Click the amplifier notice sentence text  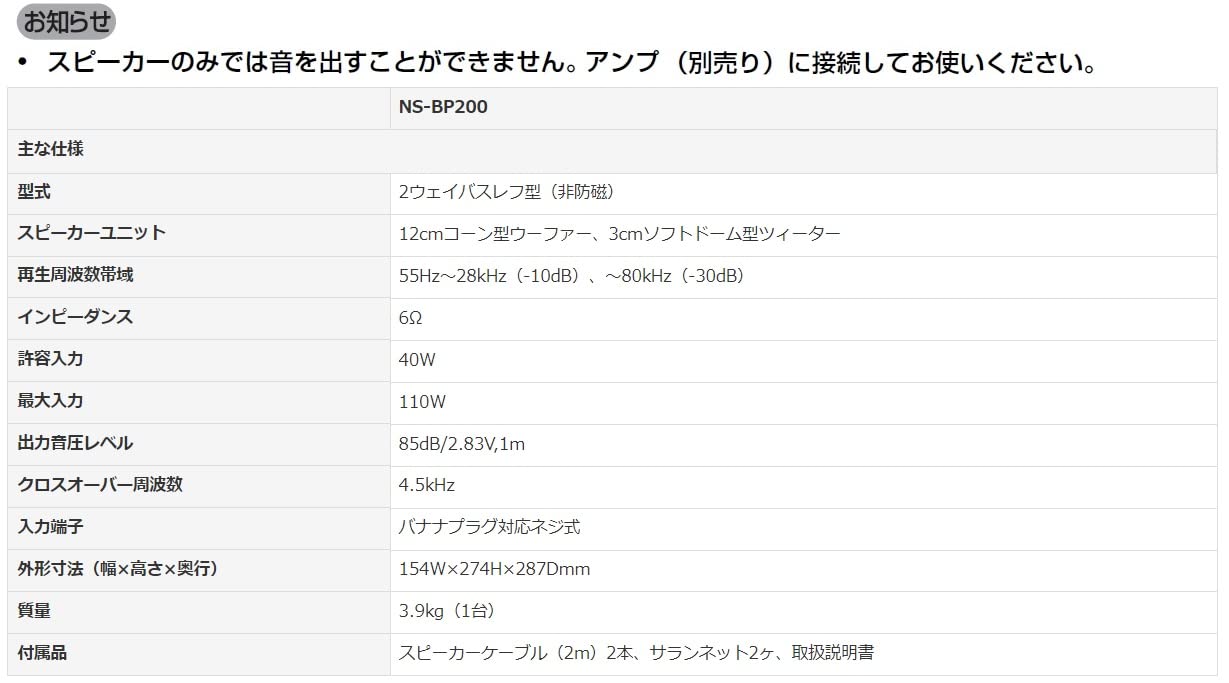click(572, 63)
